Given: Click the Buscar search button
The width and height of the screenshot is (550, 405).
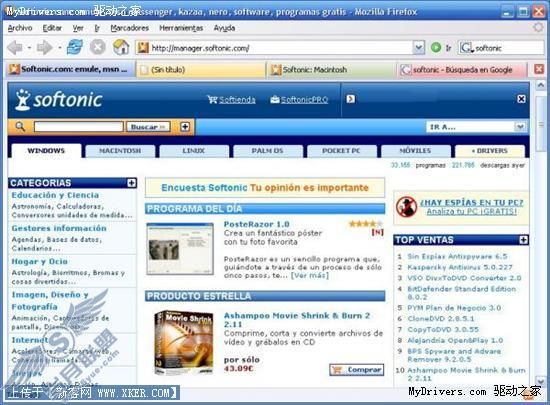Looking at the screenshot, I should [x=148, y=127].
